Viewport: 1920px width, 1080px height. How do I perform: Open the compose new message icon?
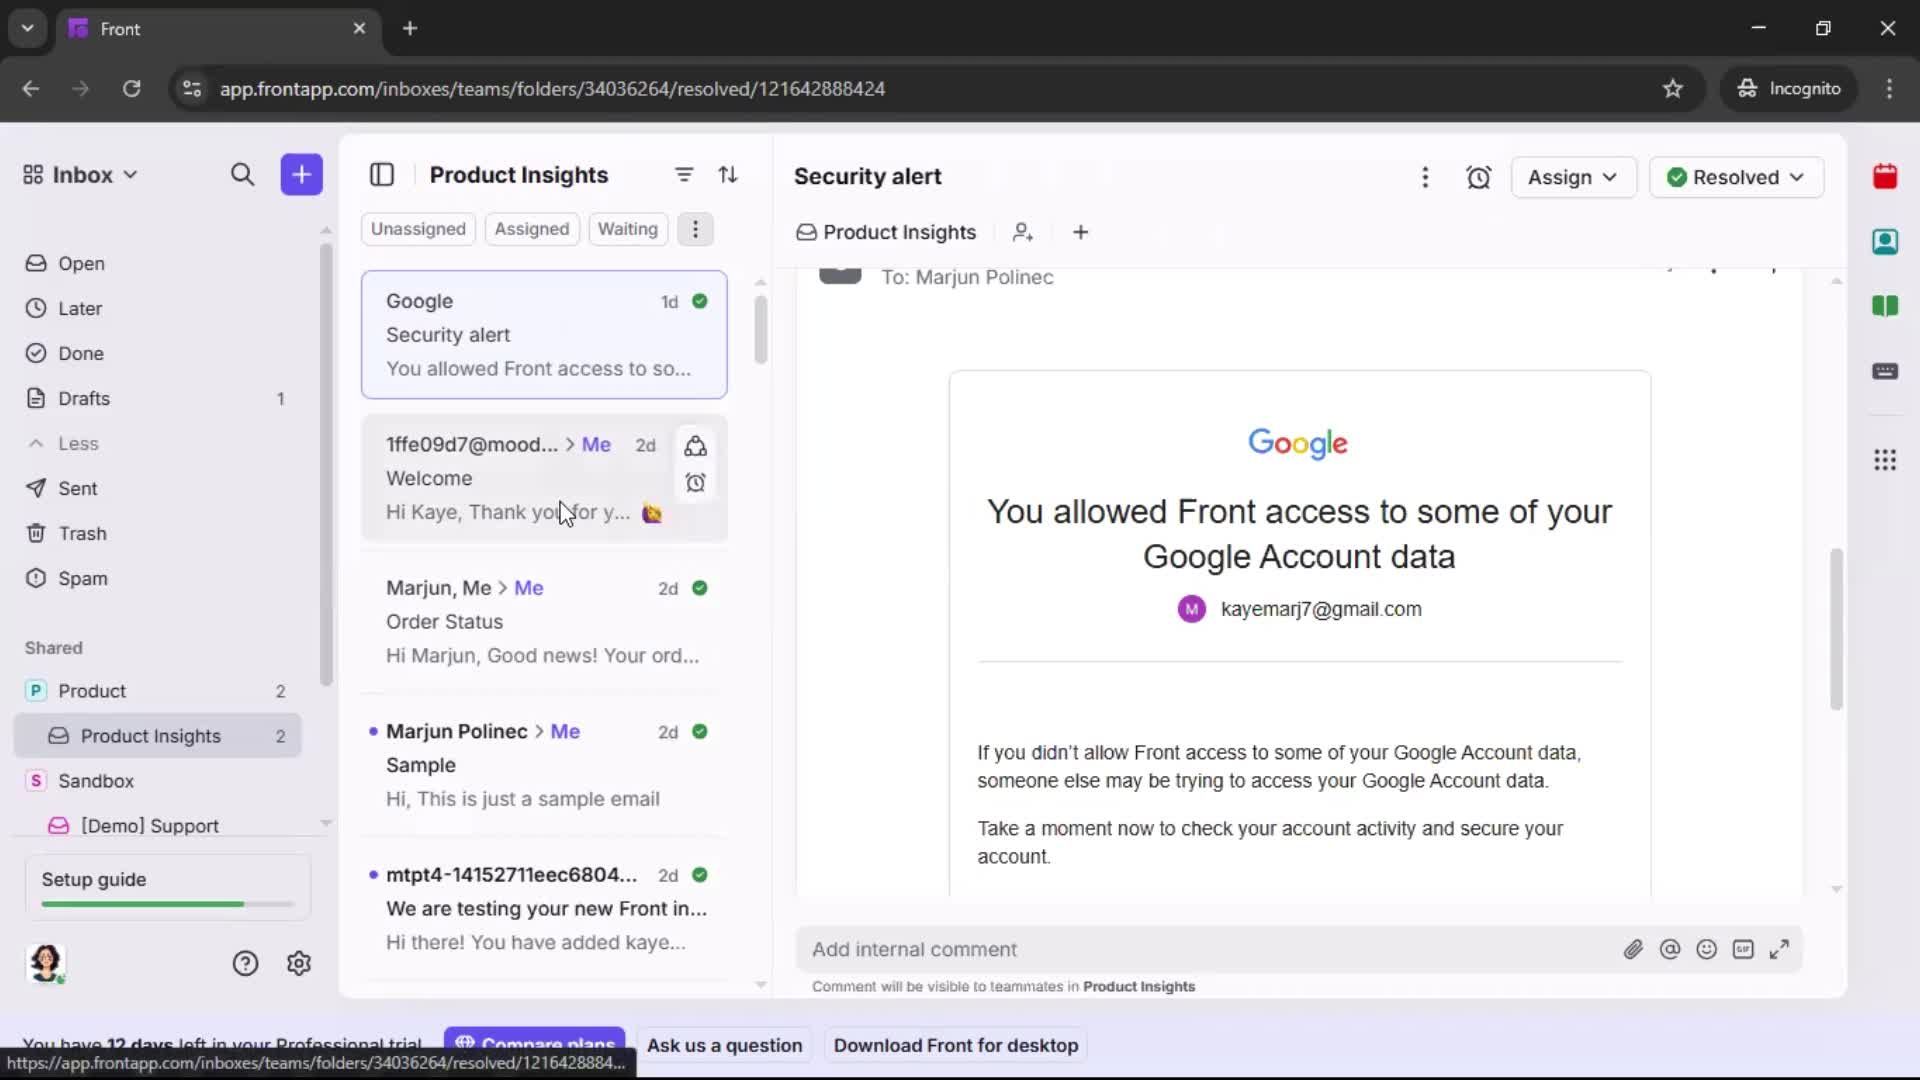pos(301,174)
